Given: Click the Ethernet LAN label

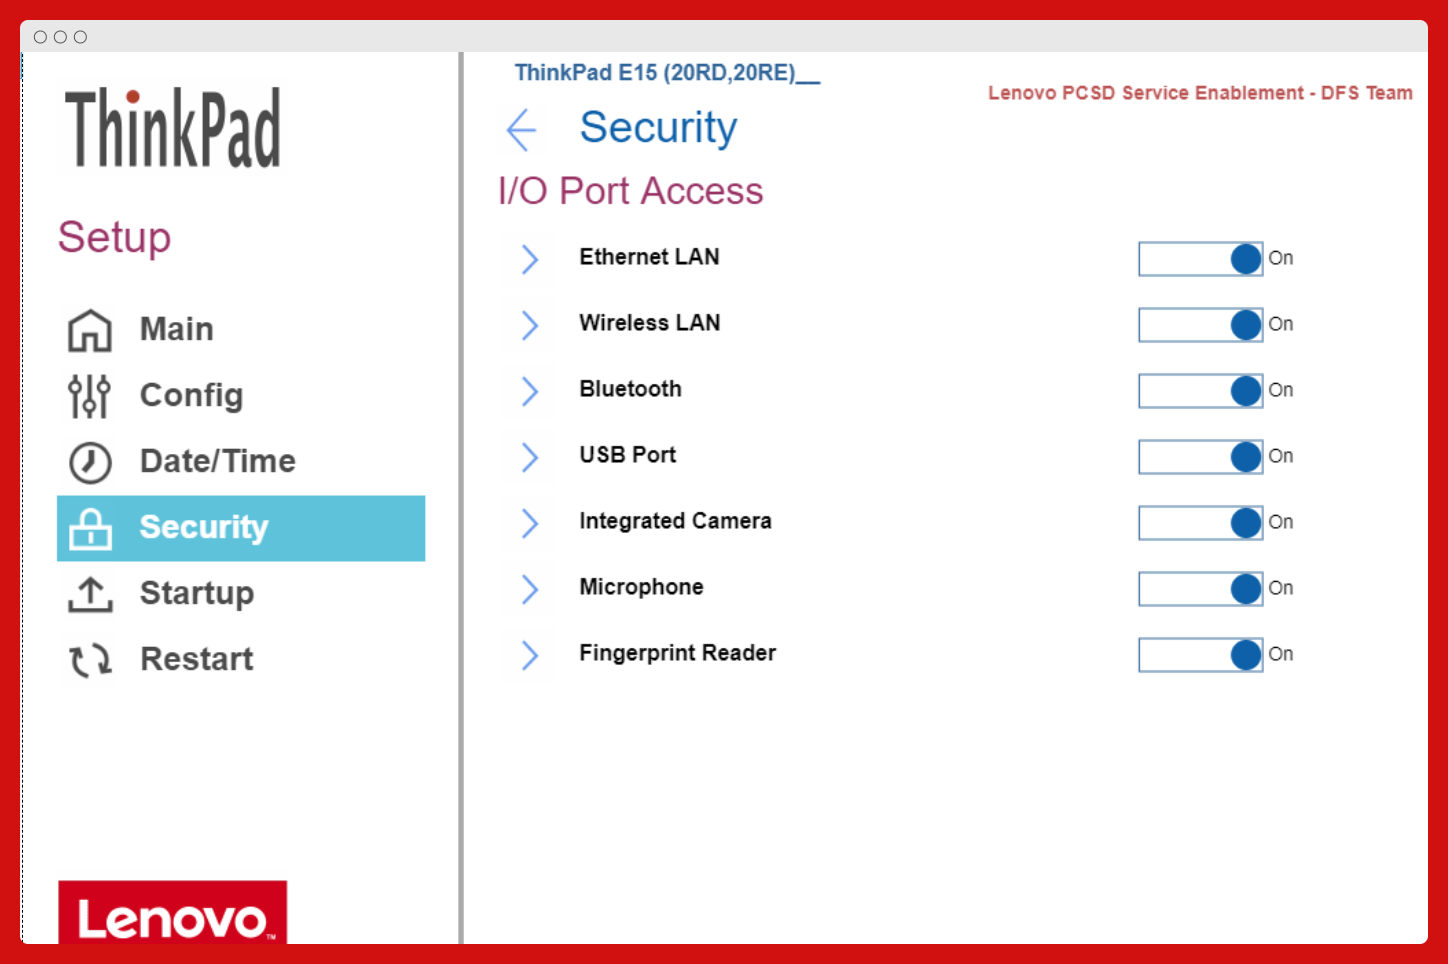Looking at the screenshot, I should (649, 257).
